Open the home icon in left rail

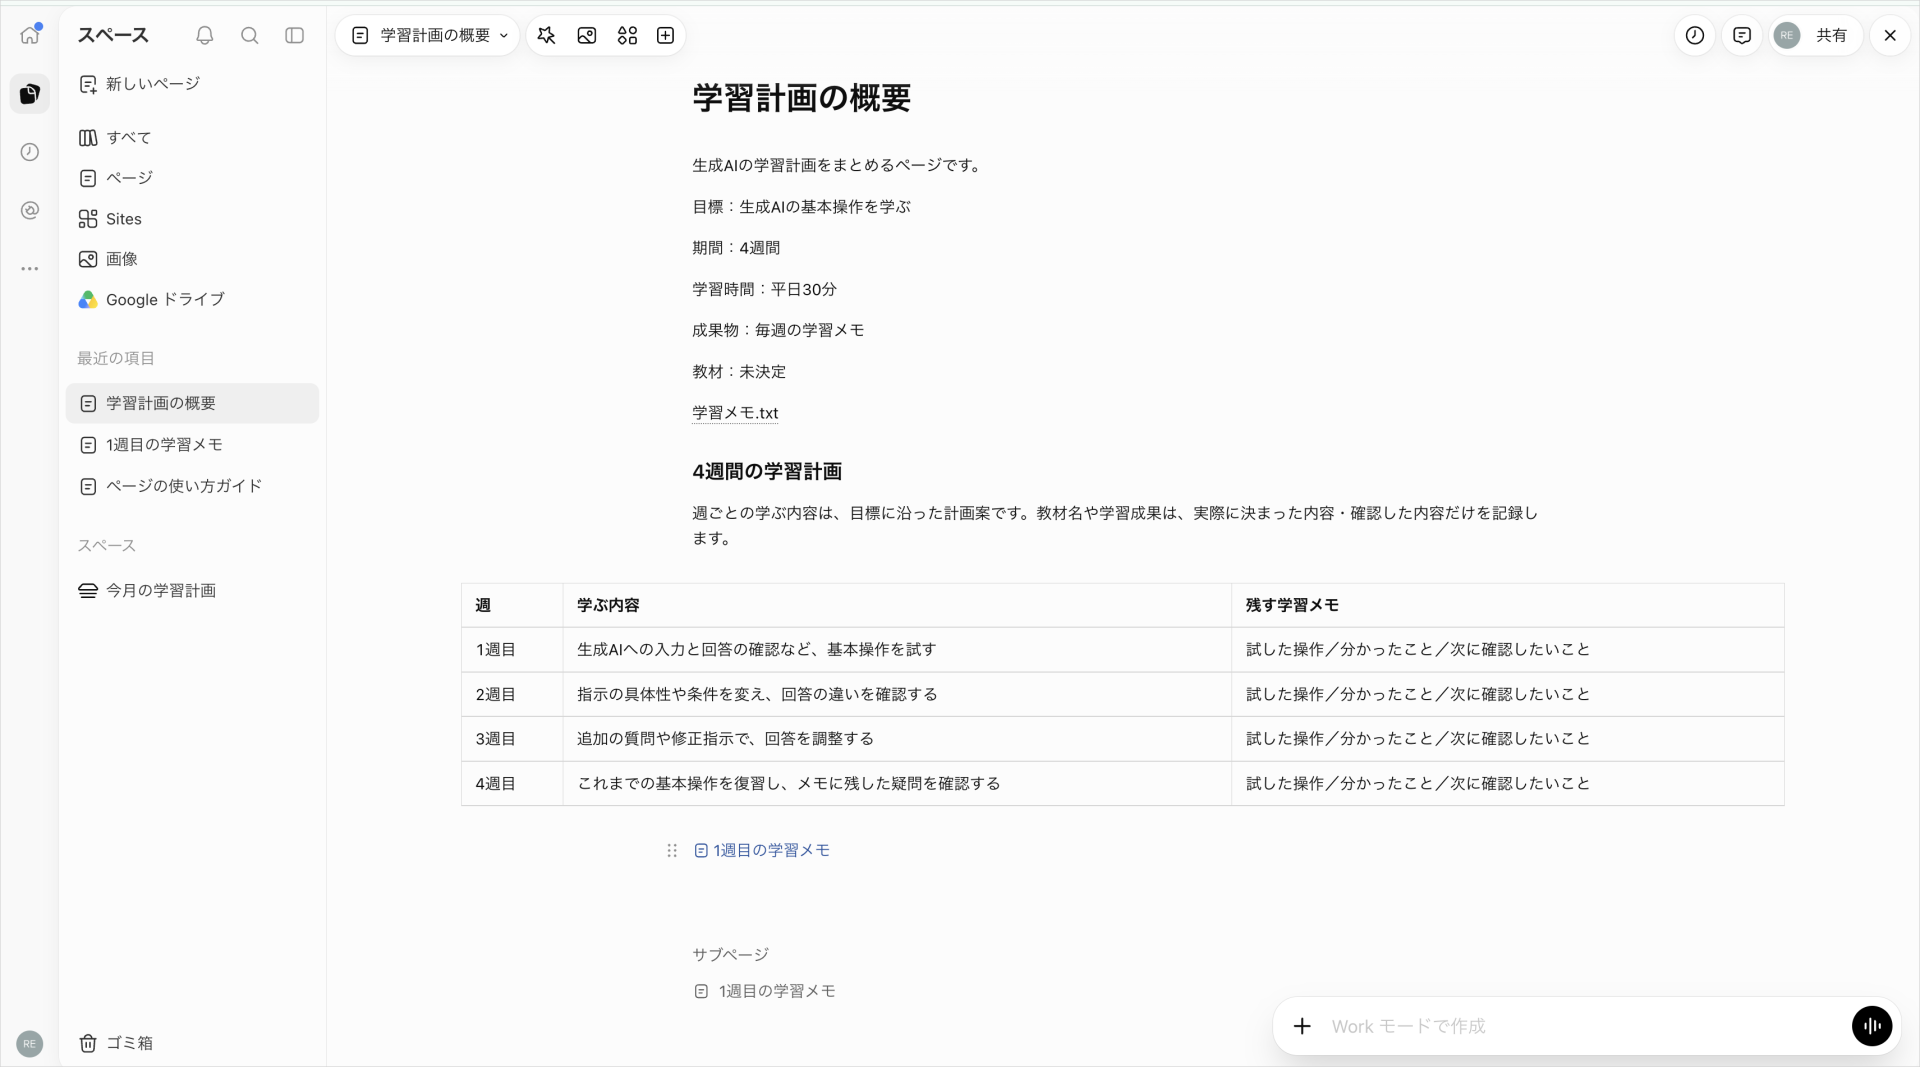tap(30, 35)
